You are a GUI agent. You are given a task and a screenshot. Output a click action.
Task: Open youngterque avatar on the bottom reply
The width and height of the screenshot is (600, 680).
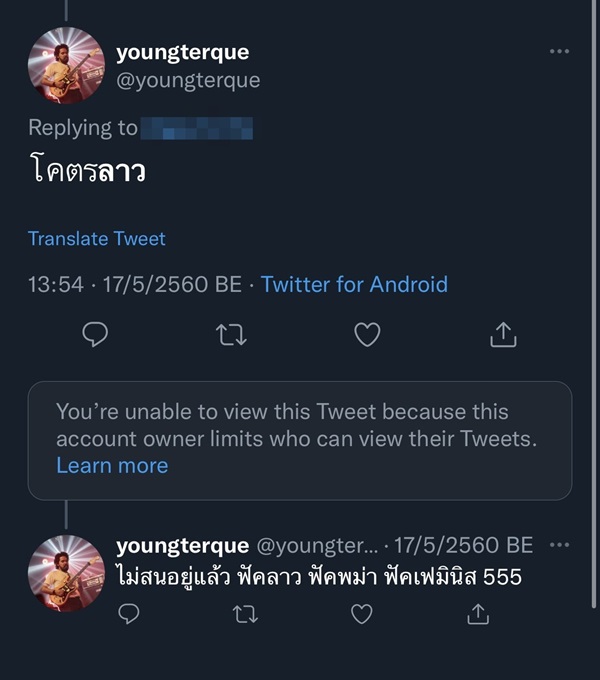[x=66, y=573]
